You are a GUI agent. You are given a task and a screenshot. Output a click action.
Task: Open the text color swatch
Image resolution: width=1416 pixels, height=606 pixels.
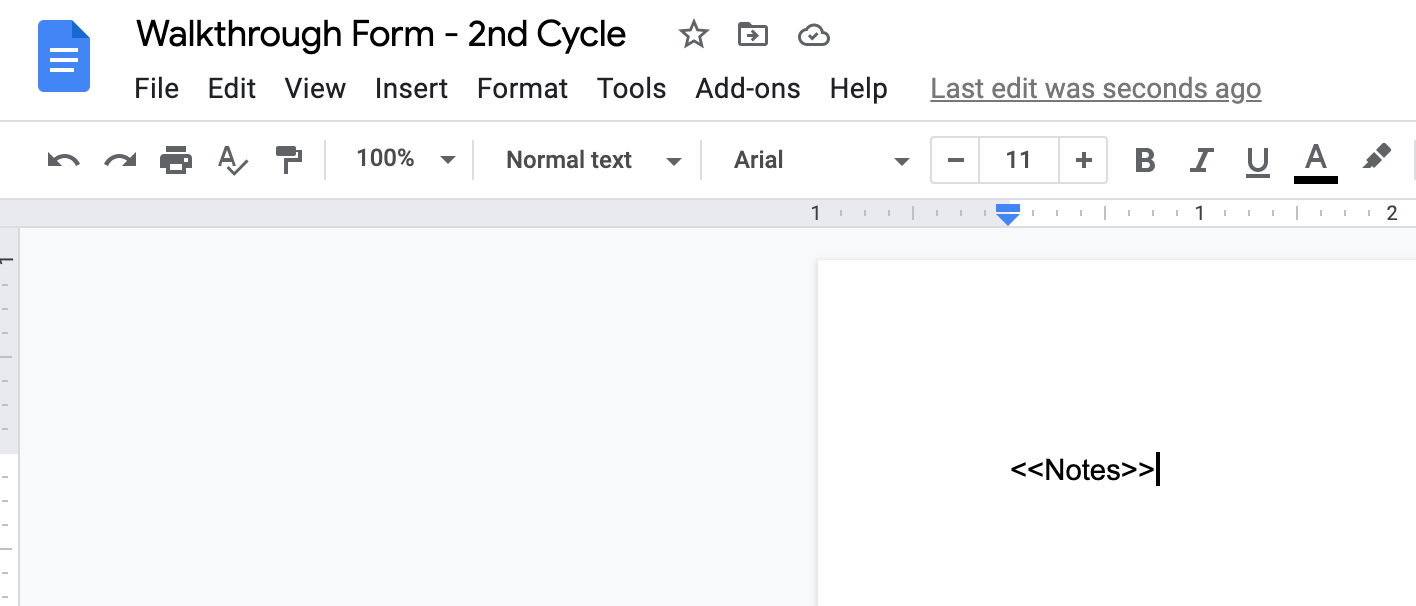[1316, 160]
